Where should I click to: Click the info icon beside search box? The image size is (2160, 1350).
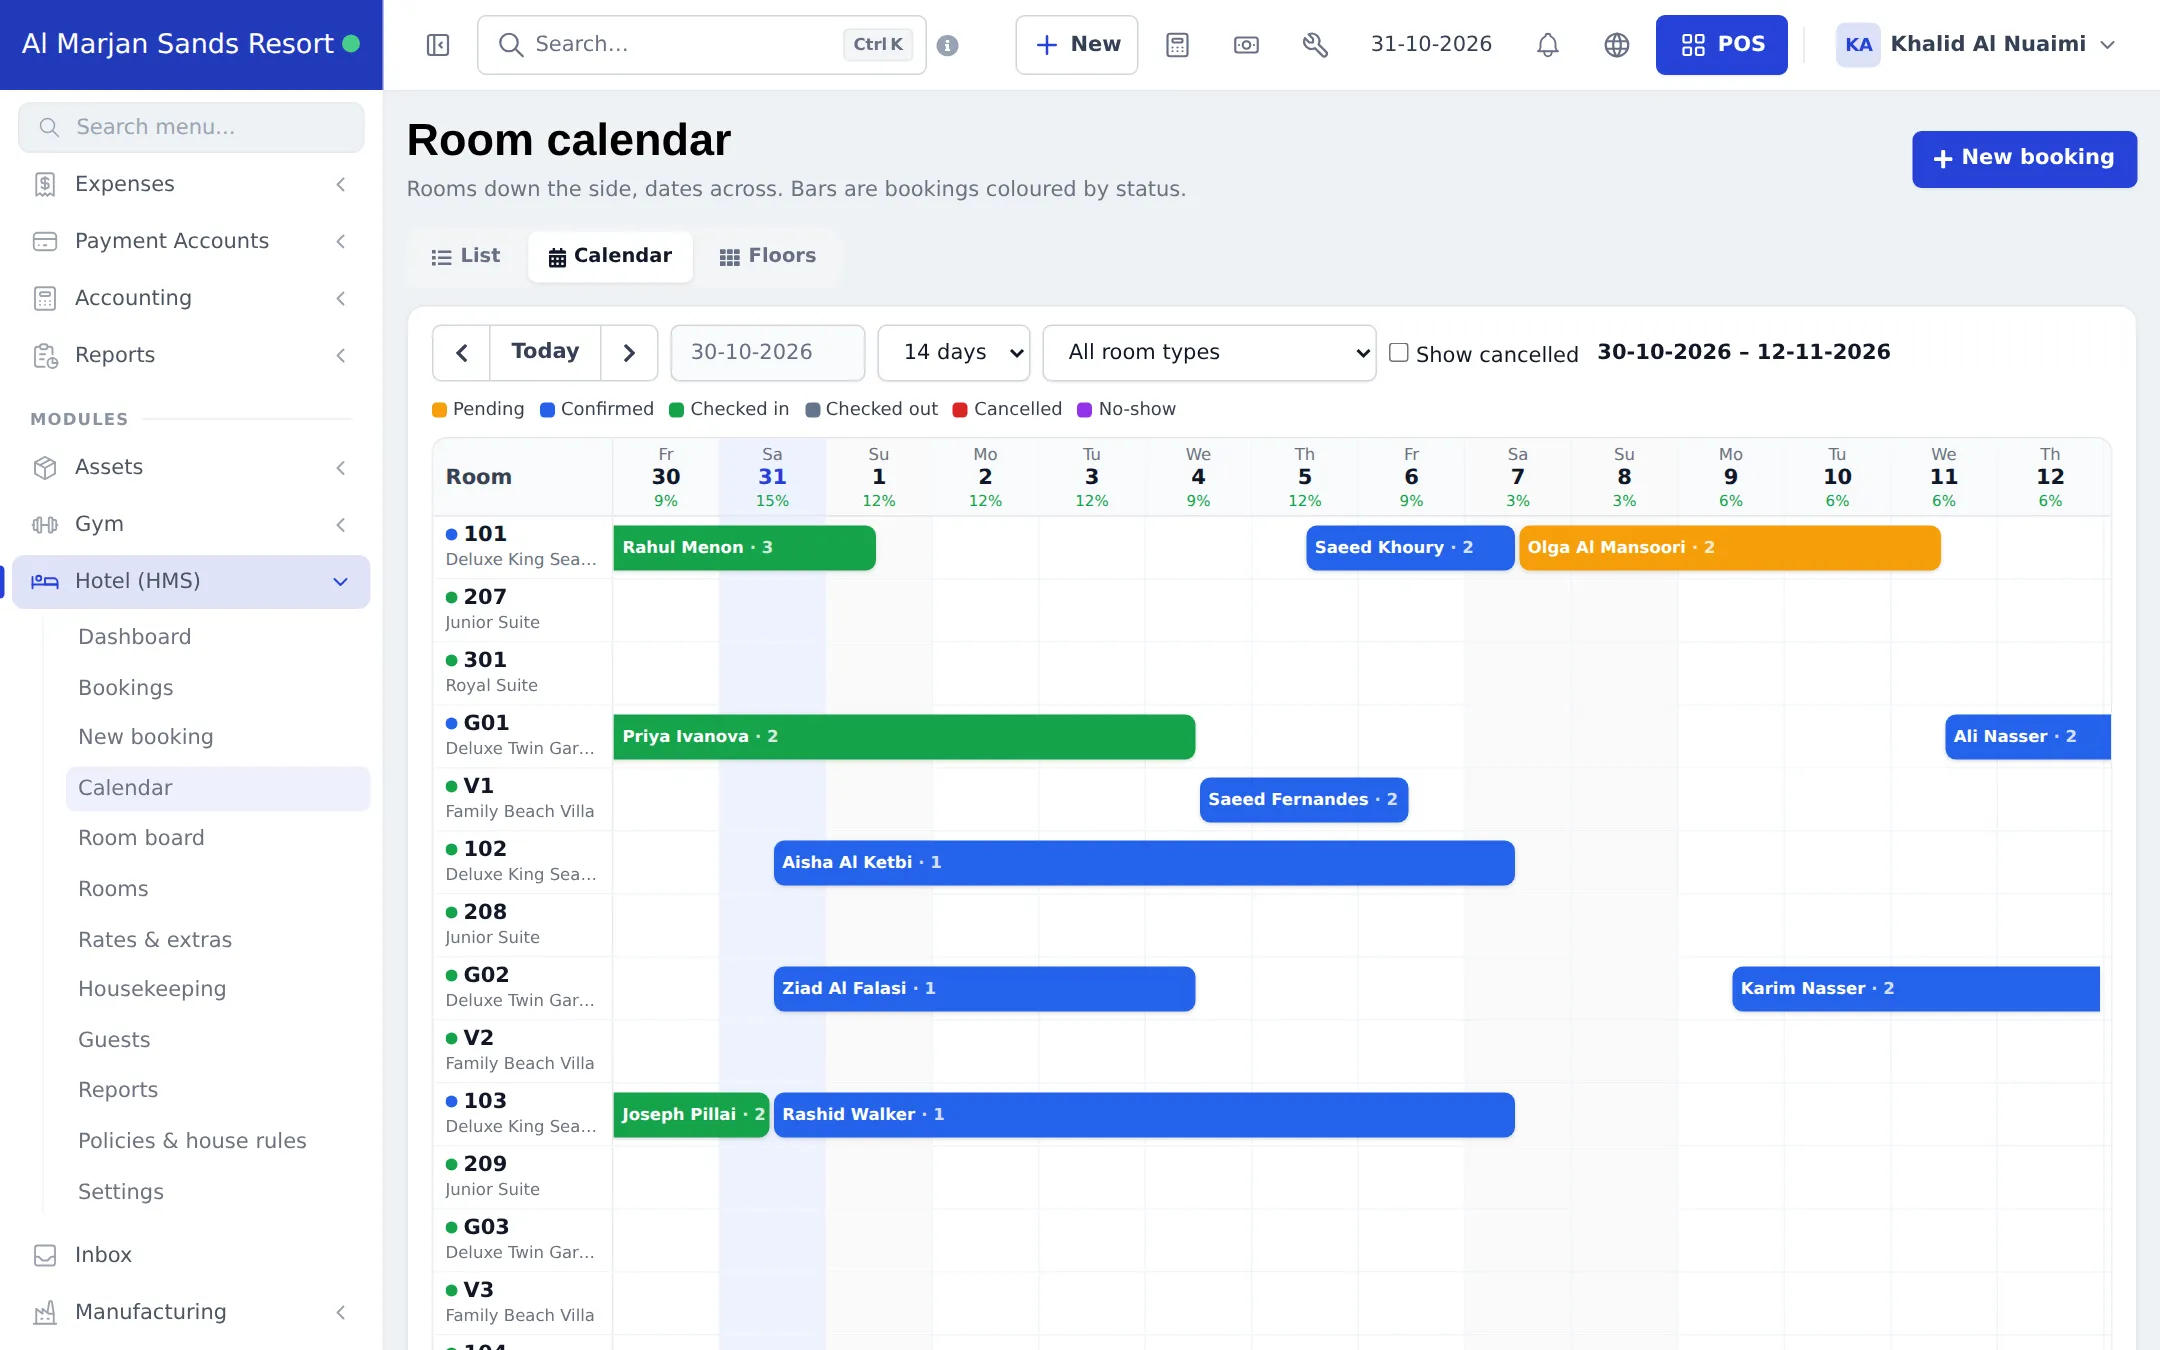[x=947, y=45]
